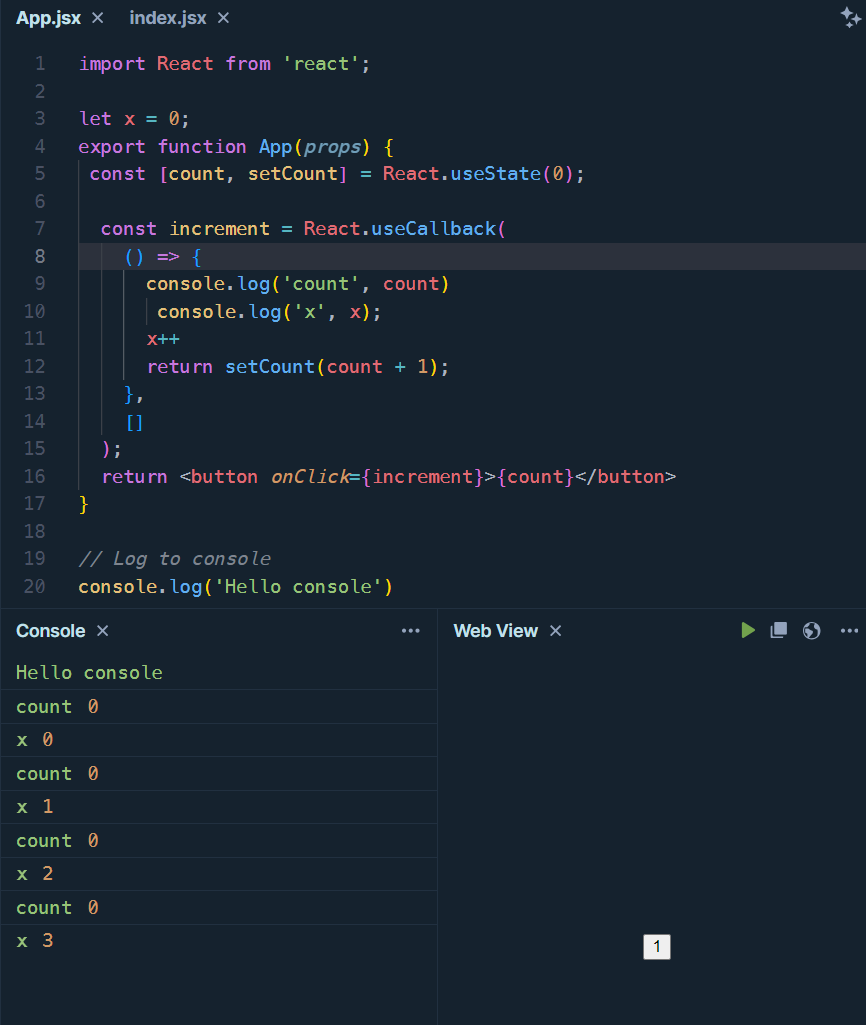Close the index.jsx tab
The width and height of the screenshot is (866, 1025).
223,18
